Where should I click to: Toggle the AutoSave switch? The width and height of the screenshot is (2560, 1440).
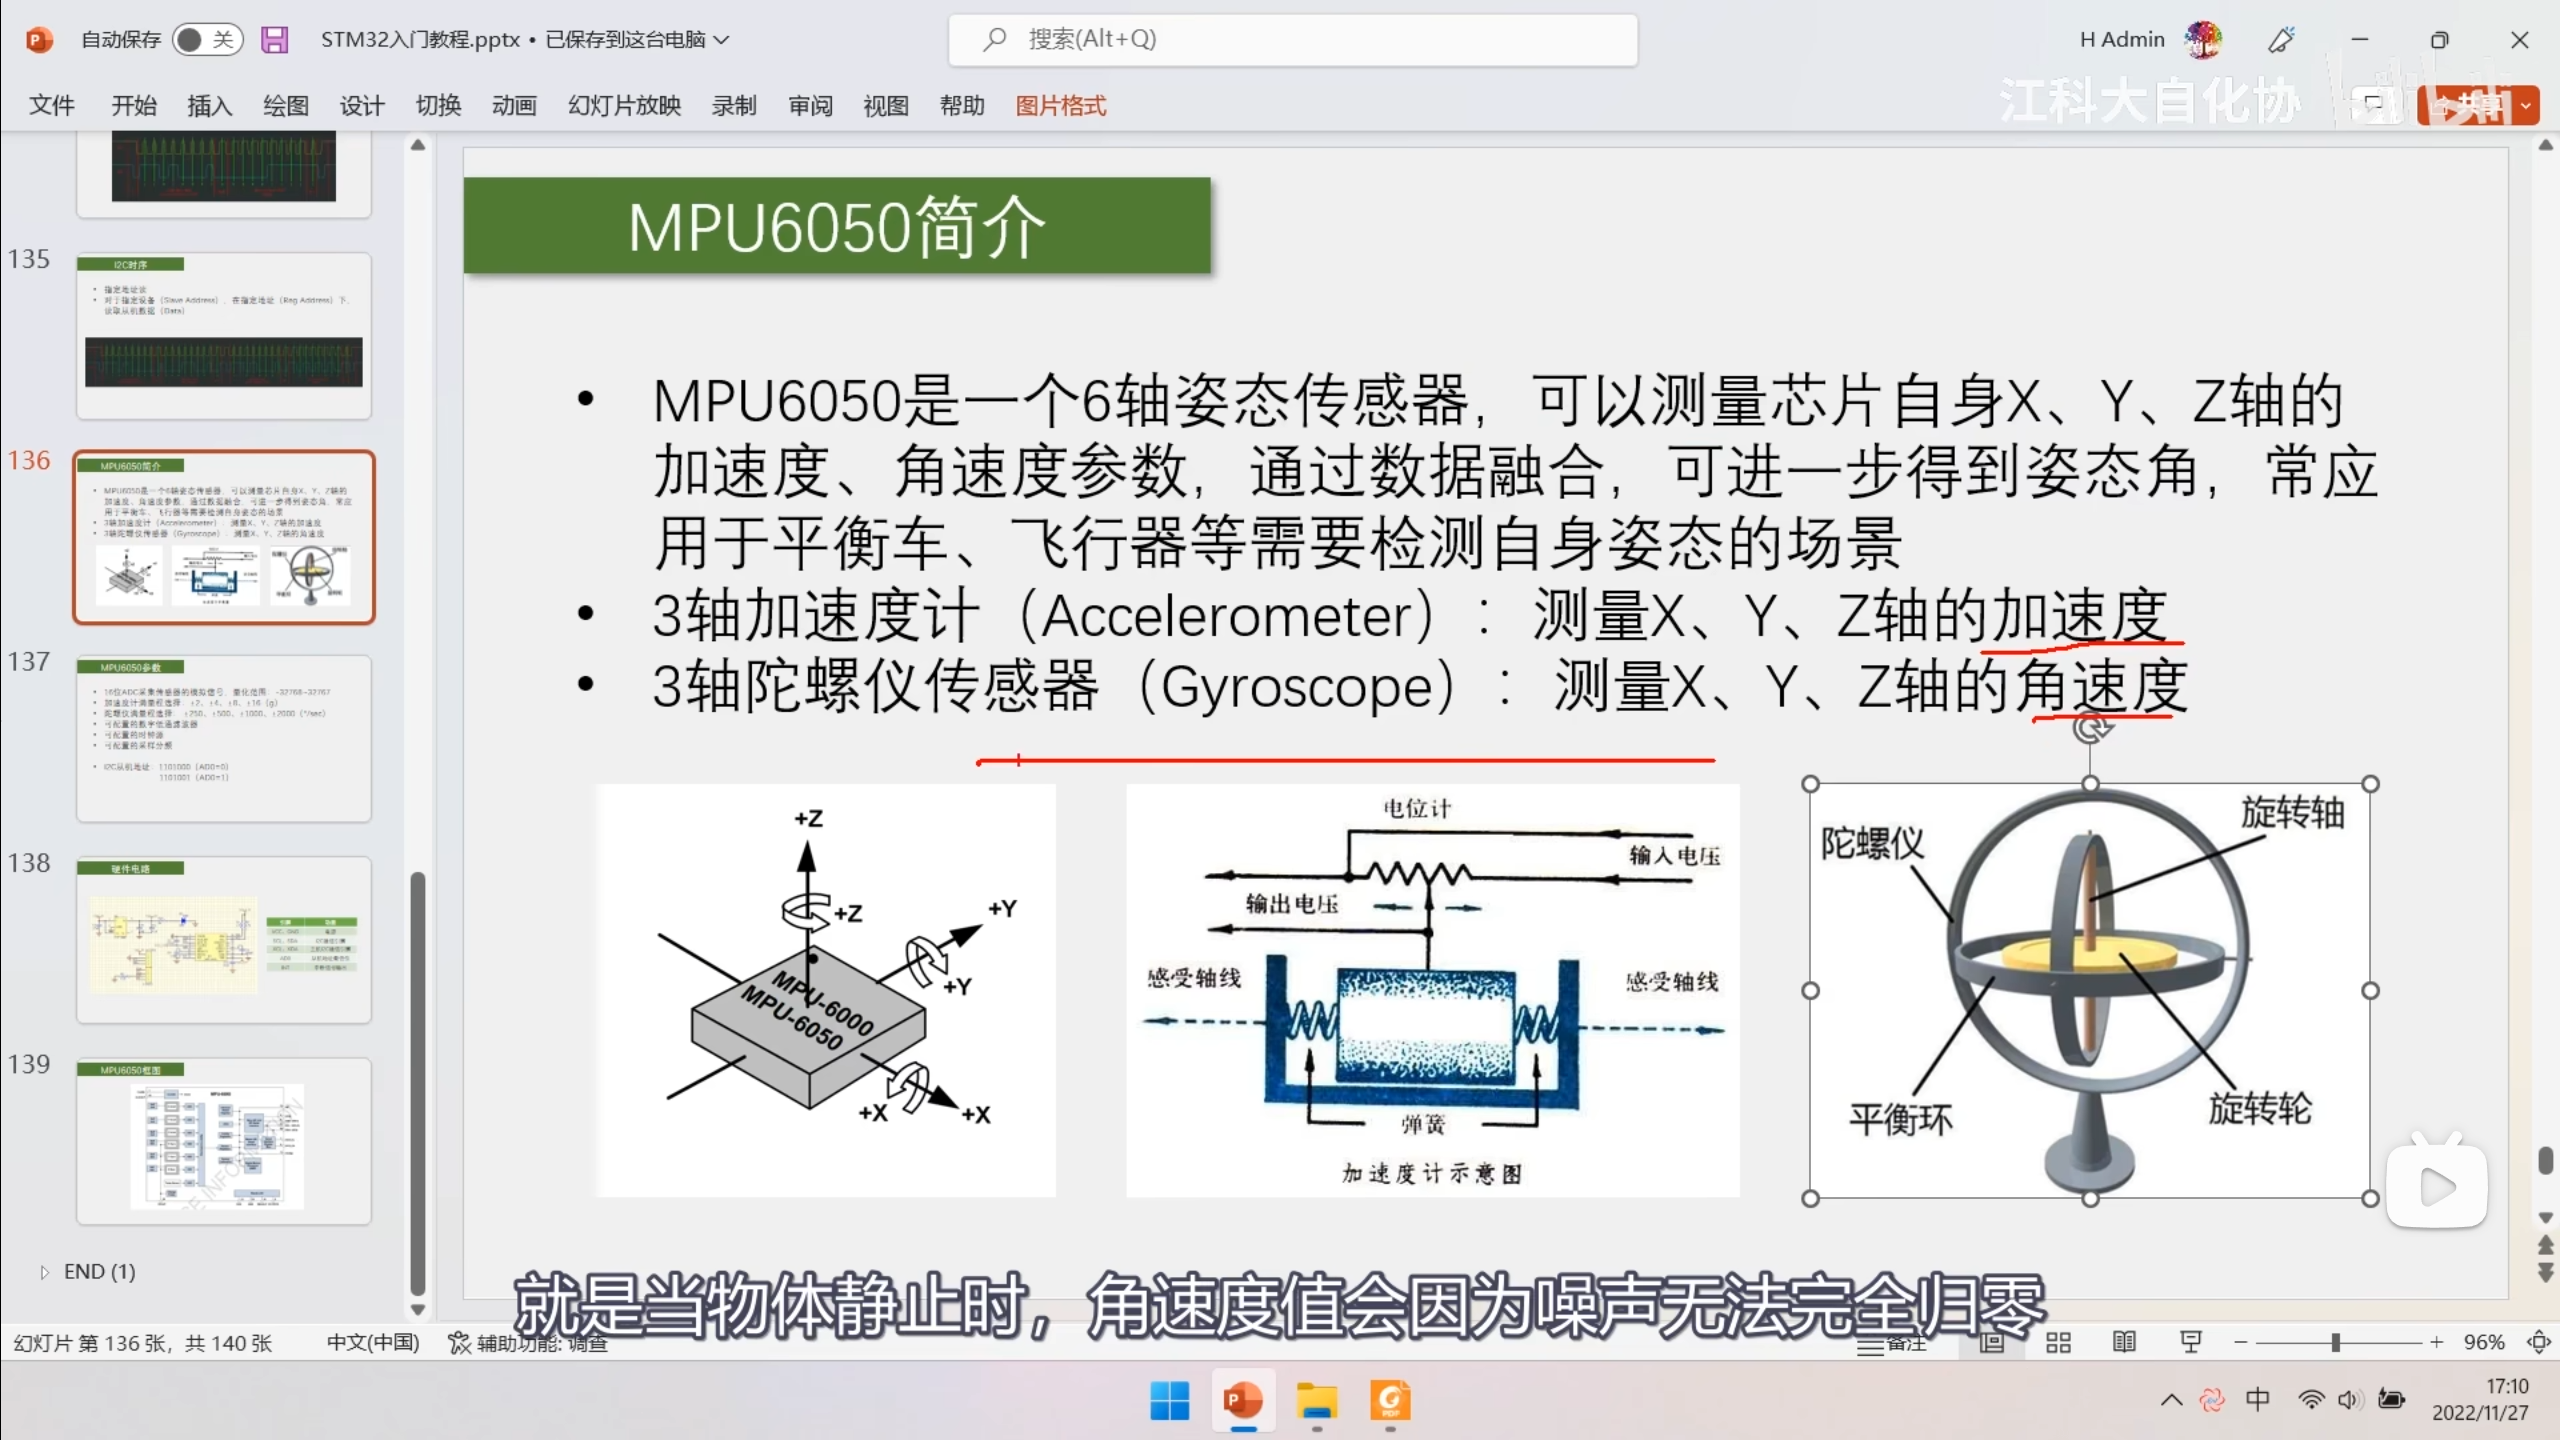pos(207,40)
